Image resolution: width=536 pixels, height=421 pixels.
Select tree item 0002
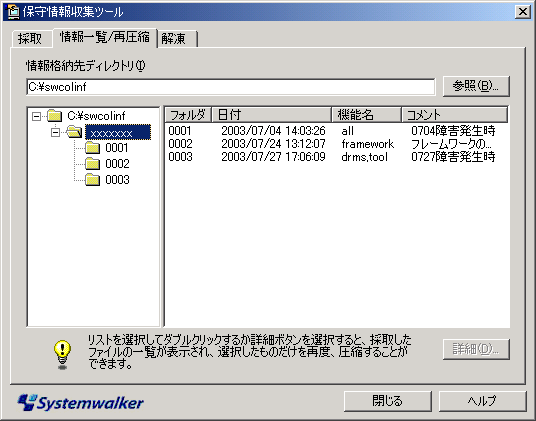coord(117,164)
